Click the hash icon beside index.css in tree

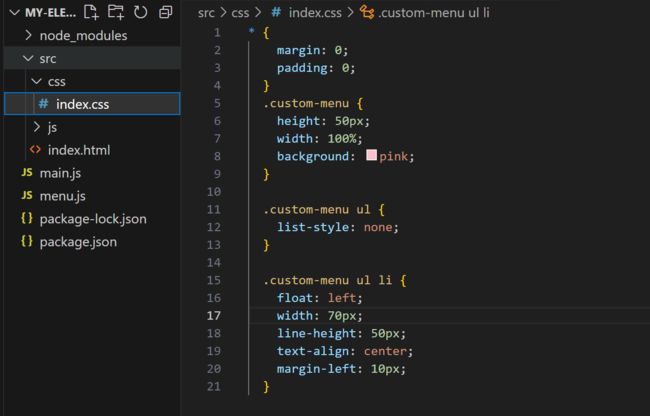(x=43, y=104)
